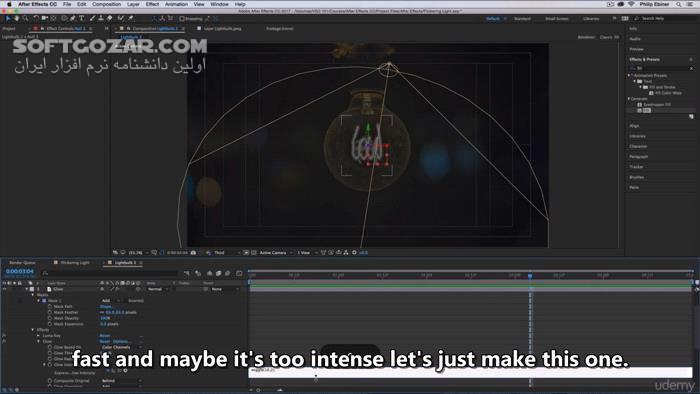Select the Hand tool
The width and height of the screenshot is (700, 394).
pos(17,18)
